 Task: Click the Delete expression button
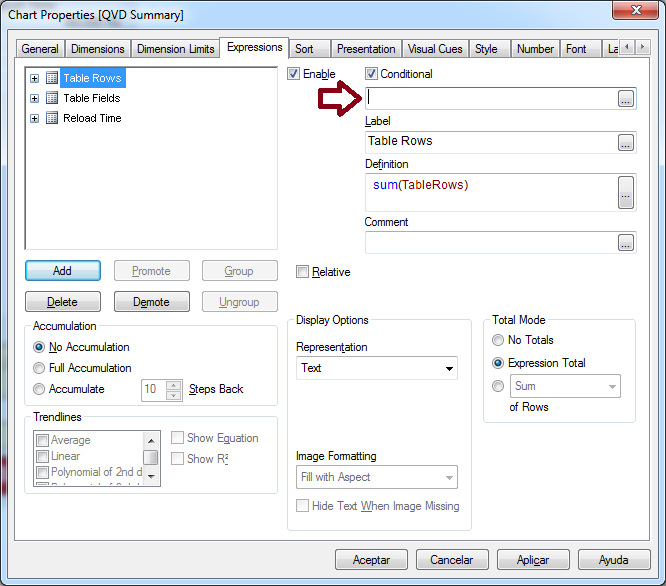pyautogui.click(x=63, y=302)
